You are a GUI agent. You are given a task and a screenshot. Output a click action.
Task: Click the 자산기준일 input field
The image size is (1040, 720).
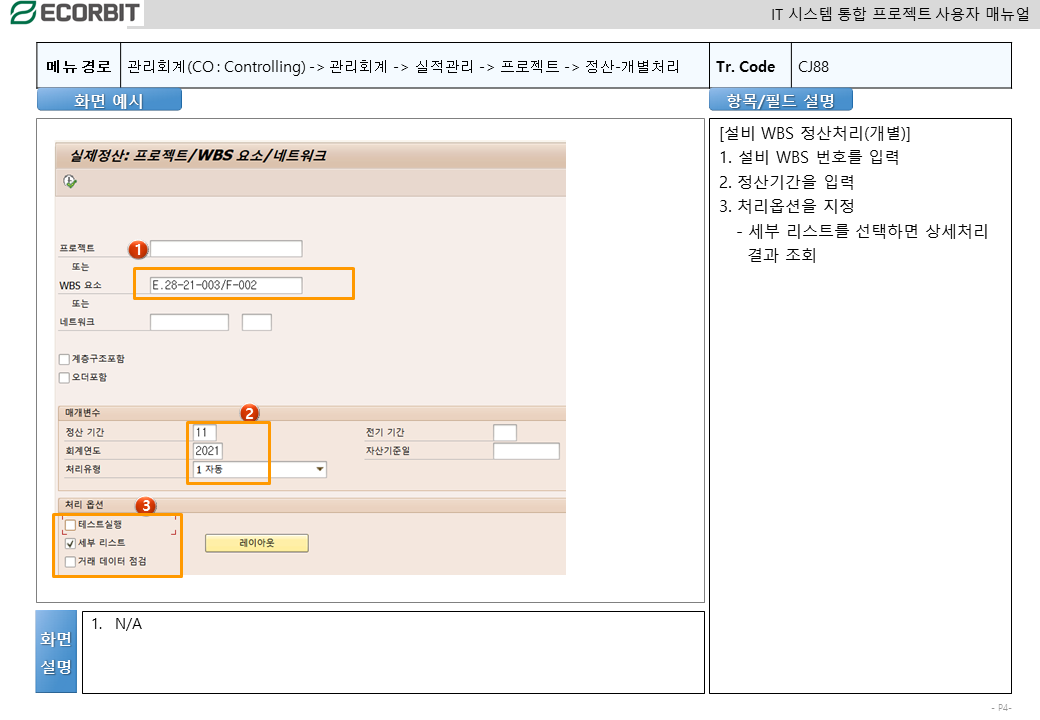pos(526,451)
